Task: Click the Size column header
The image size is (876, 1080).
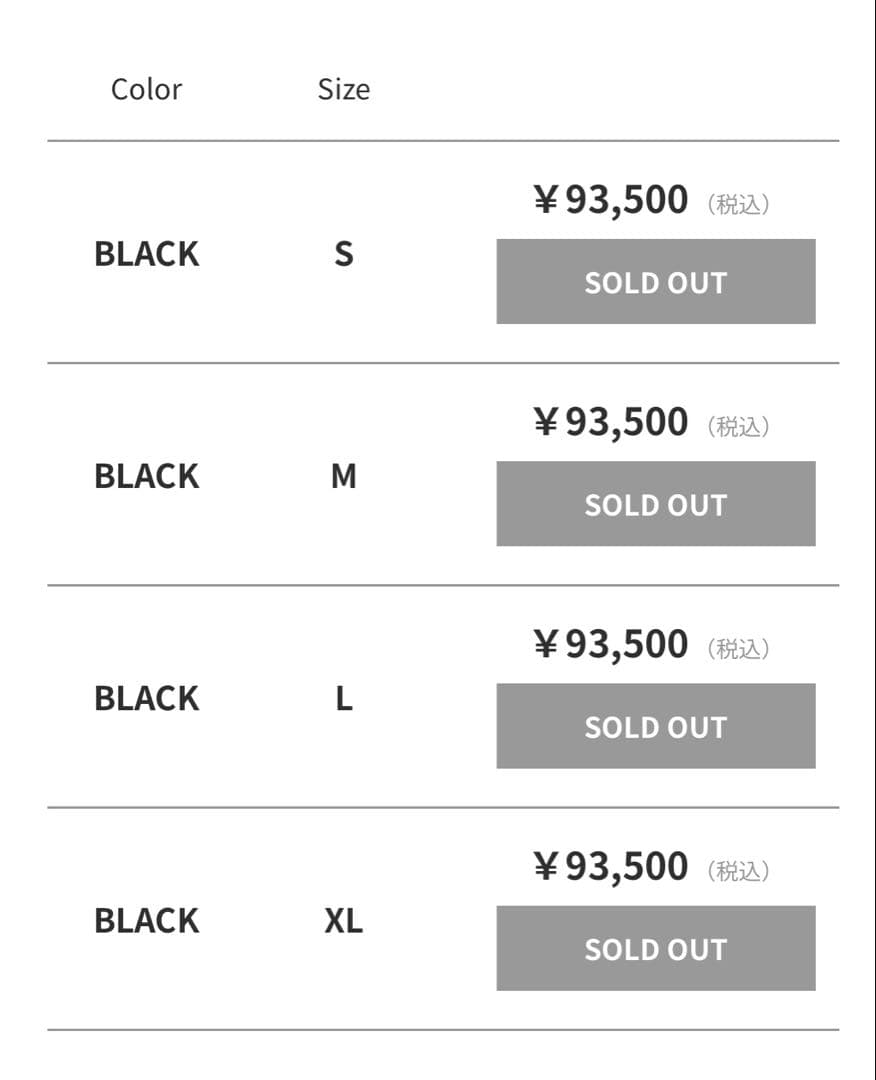Action: pyautogui.click(x=343, y=89)
